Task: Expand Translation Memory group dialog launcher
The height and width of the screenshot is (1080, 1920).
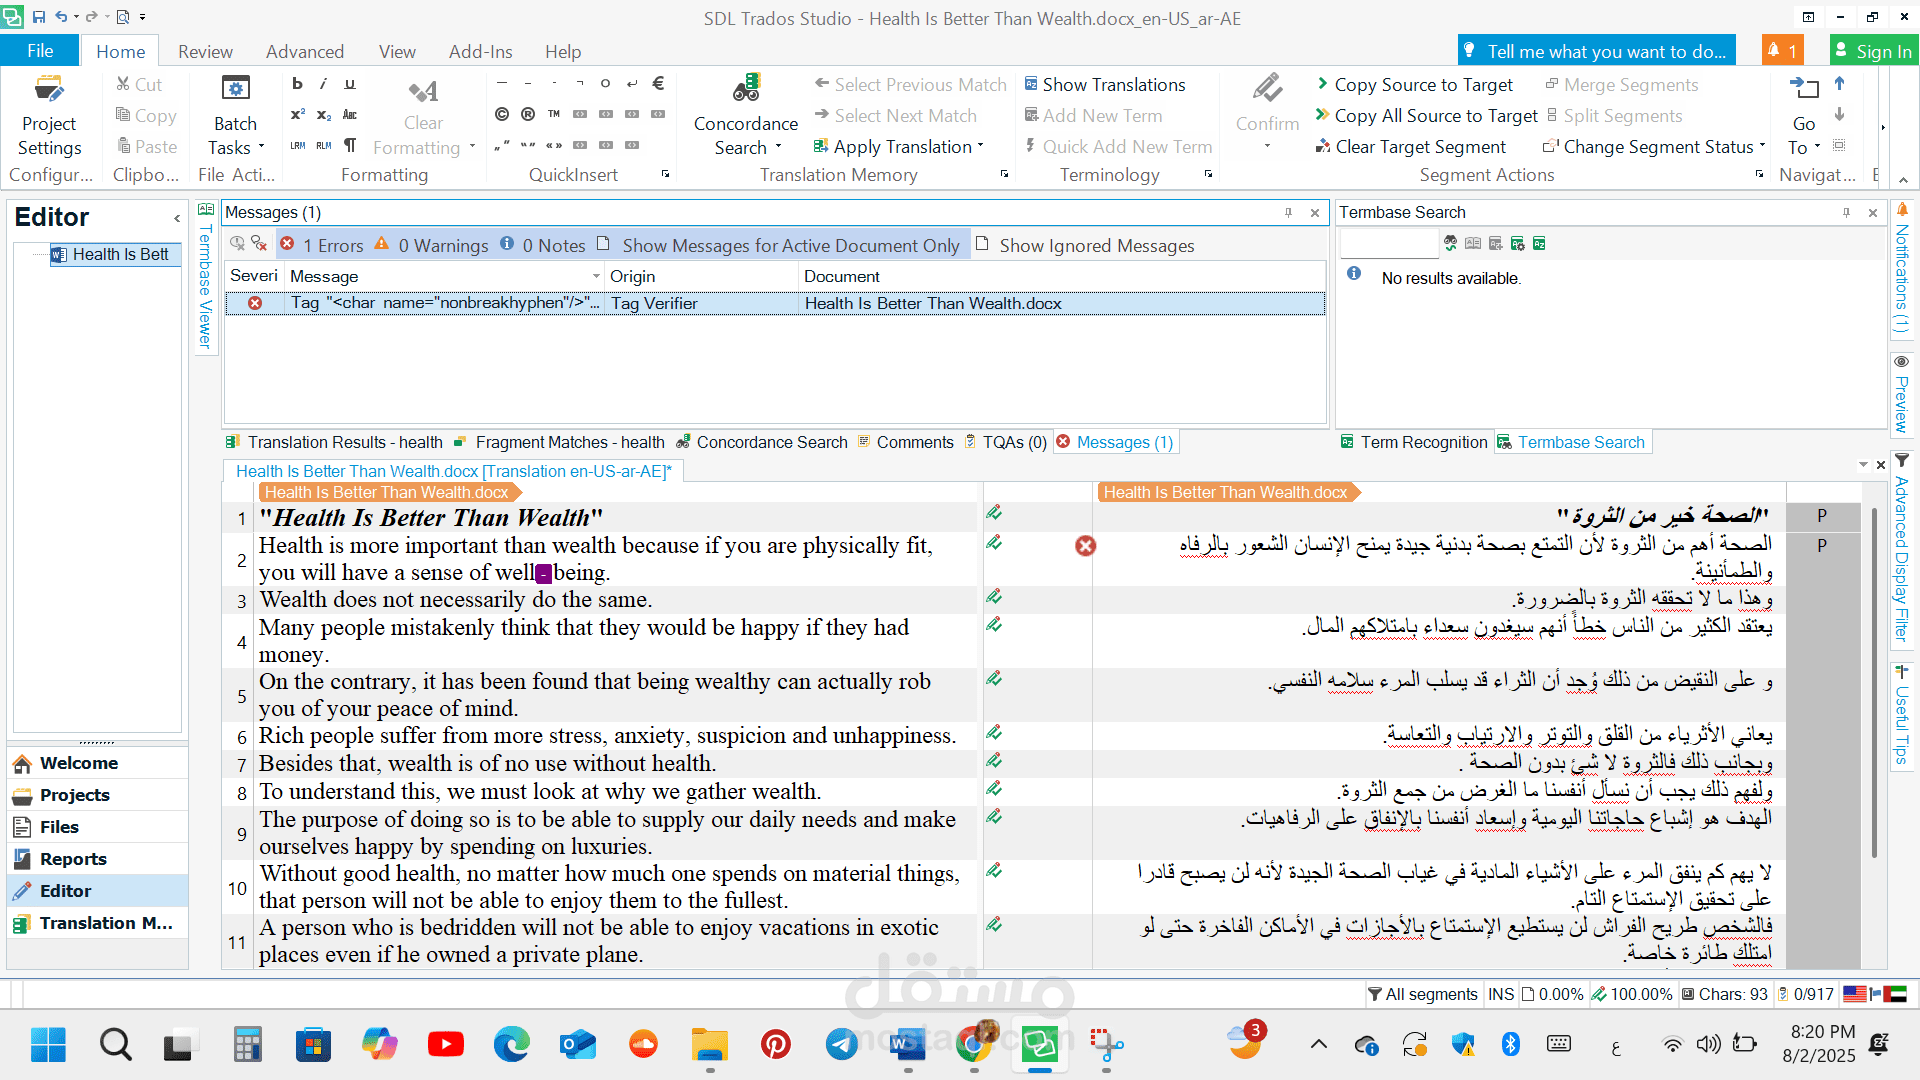Action: [x=1005, y=174]
